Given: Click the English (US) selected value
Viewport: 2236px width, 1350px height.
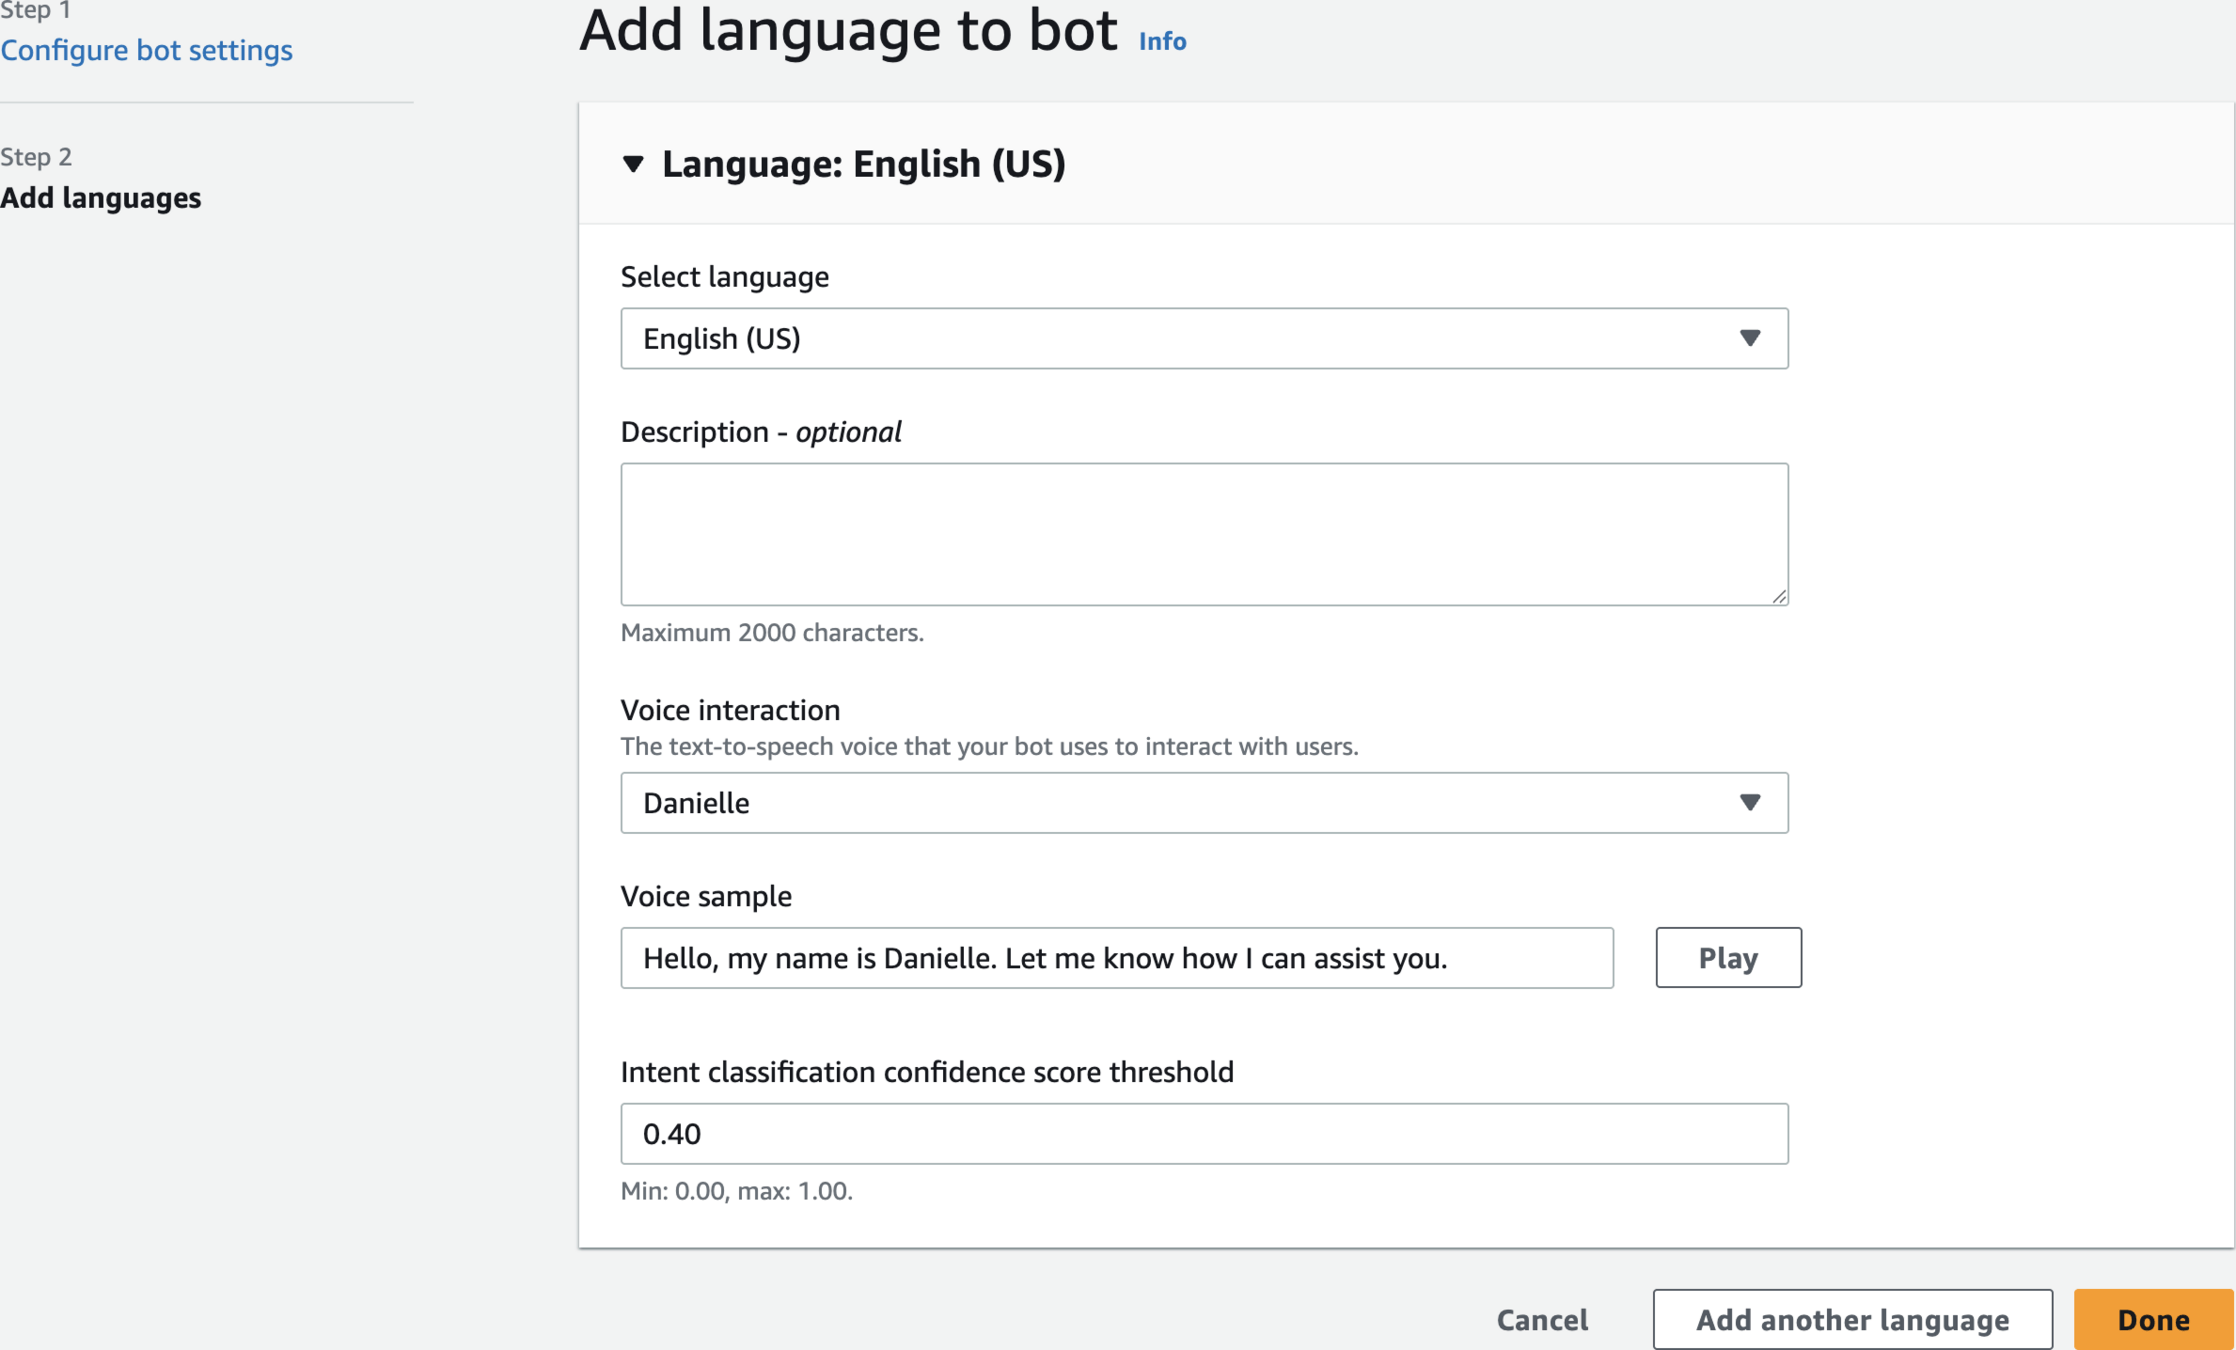Looking at the screenshot, I should point(722,339).
